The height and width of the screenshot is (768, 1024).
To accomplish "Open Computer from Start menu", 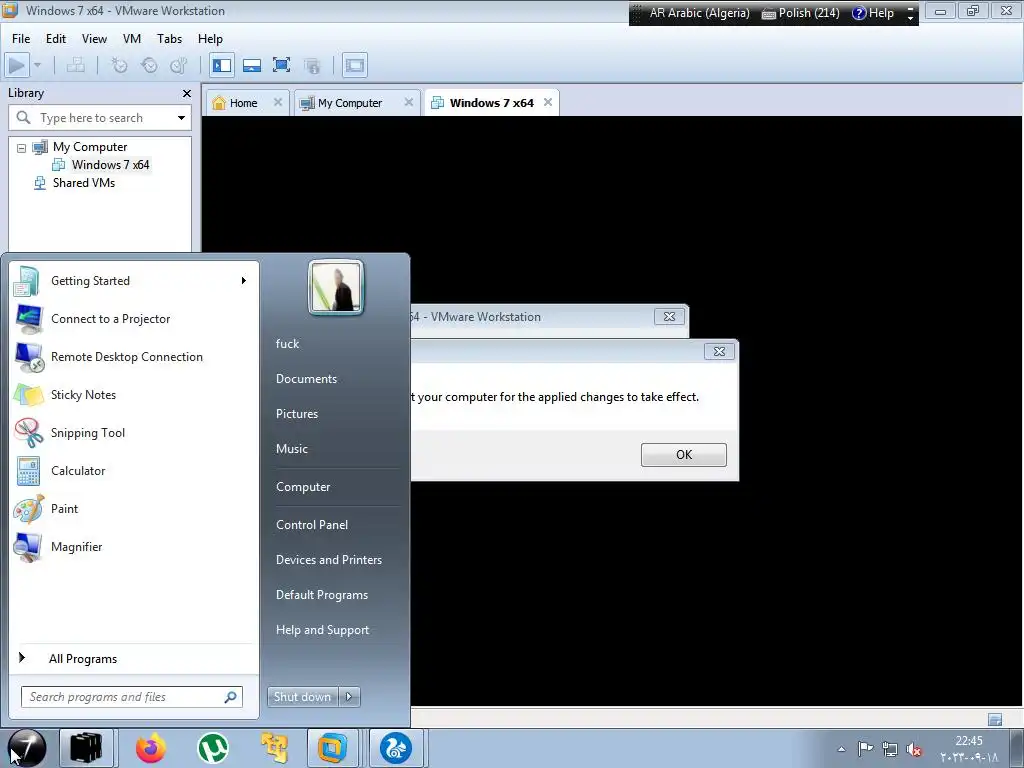I will click(x=303, y=487).
